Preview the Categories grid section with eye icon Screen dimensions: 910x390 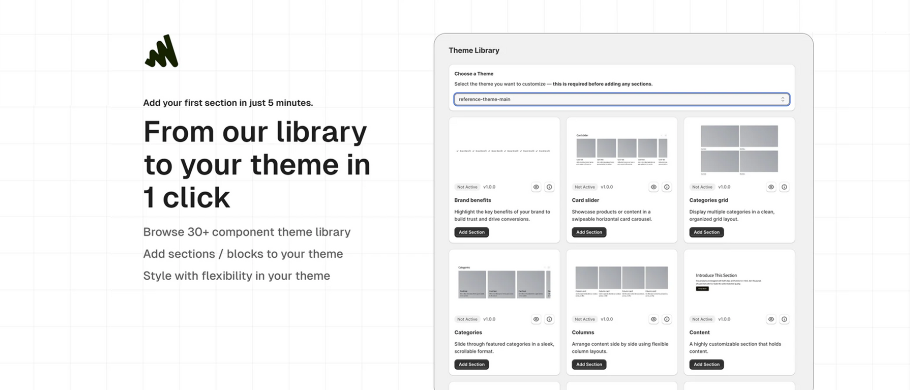point(771,187)
